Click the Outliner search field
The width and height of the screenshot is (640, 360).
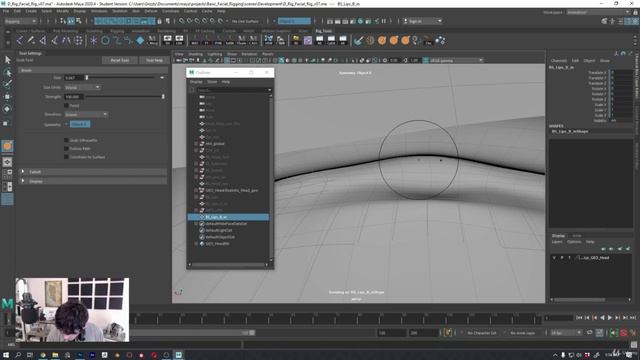tap(233, 90)
